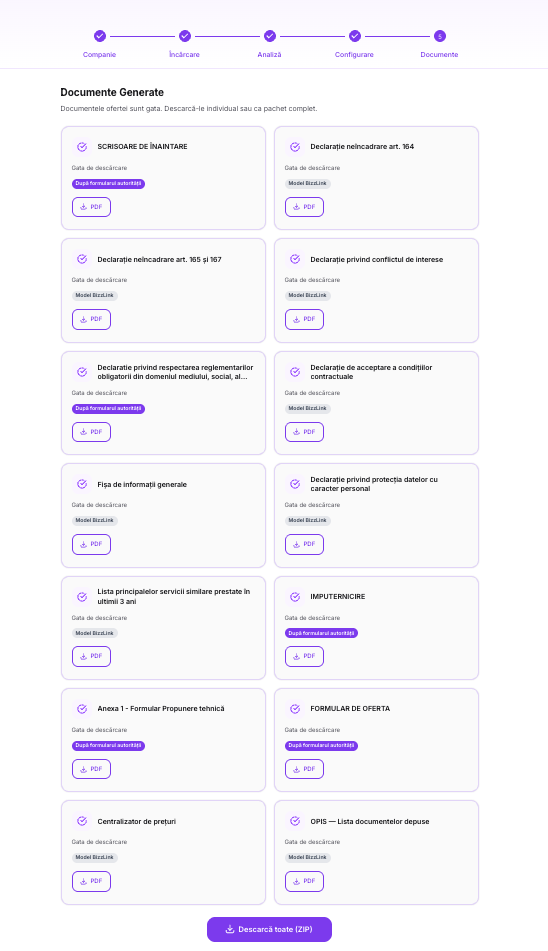Go to the Companie step

point(100,36)
